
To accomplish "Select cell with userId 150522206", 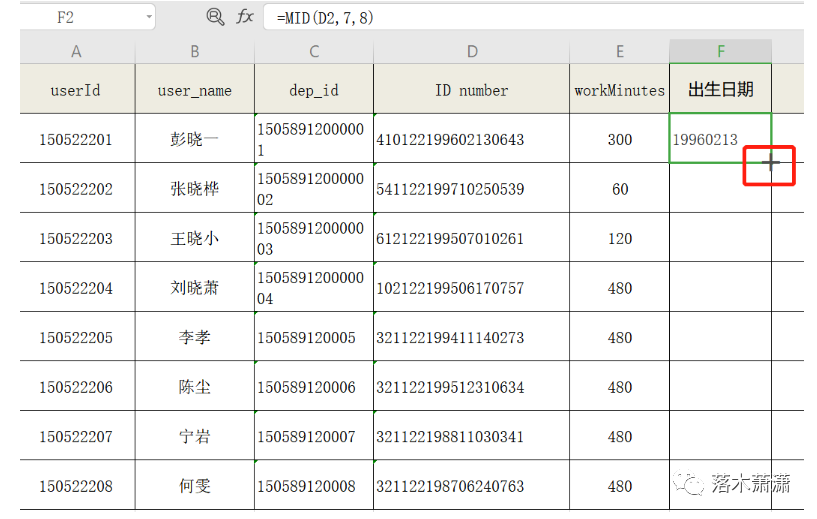I will 77,386.
